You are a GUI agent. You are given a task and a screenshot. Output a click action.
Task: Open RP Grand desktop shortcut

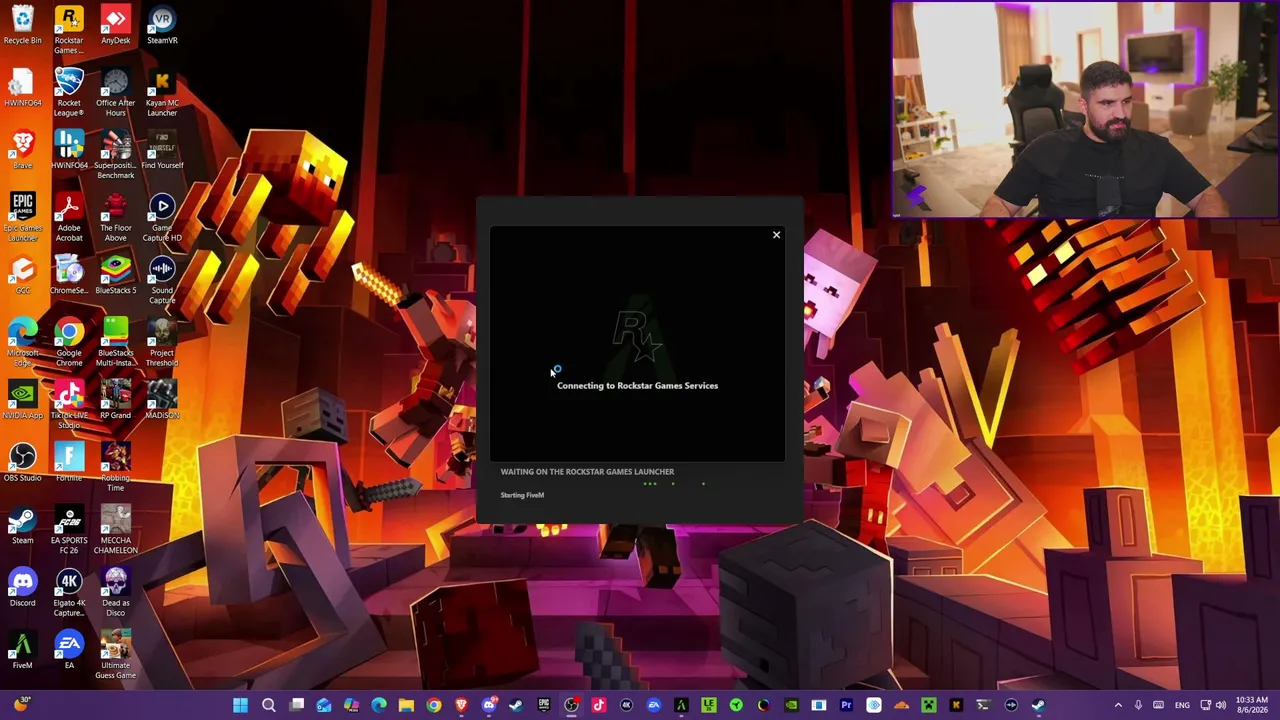point(115,401)
